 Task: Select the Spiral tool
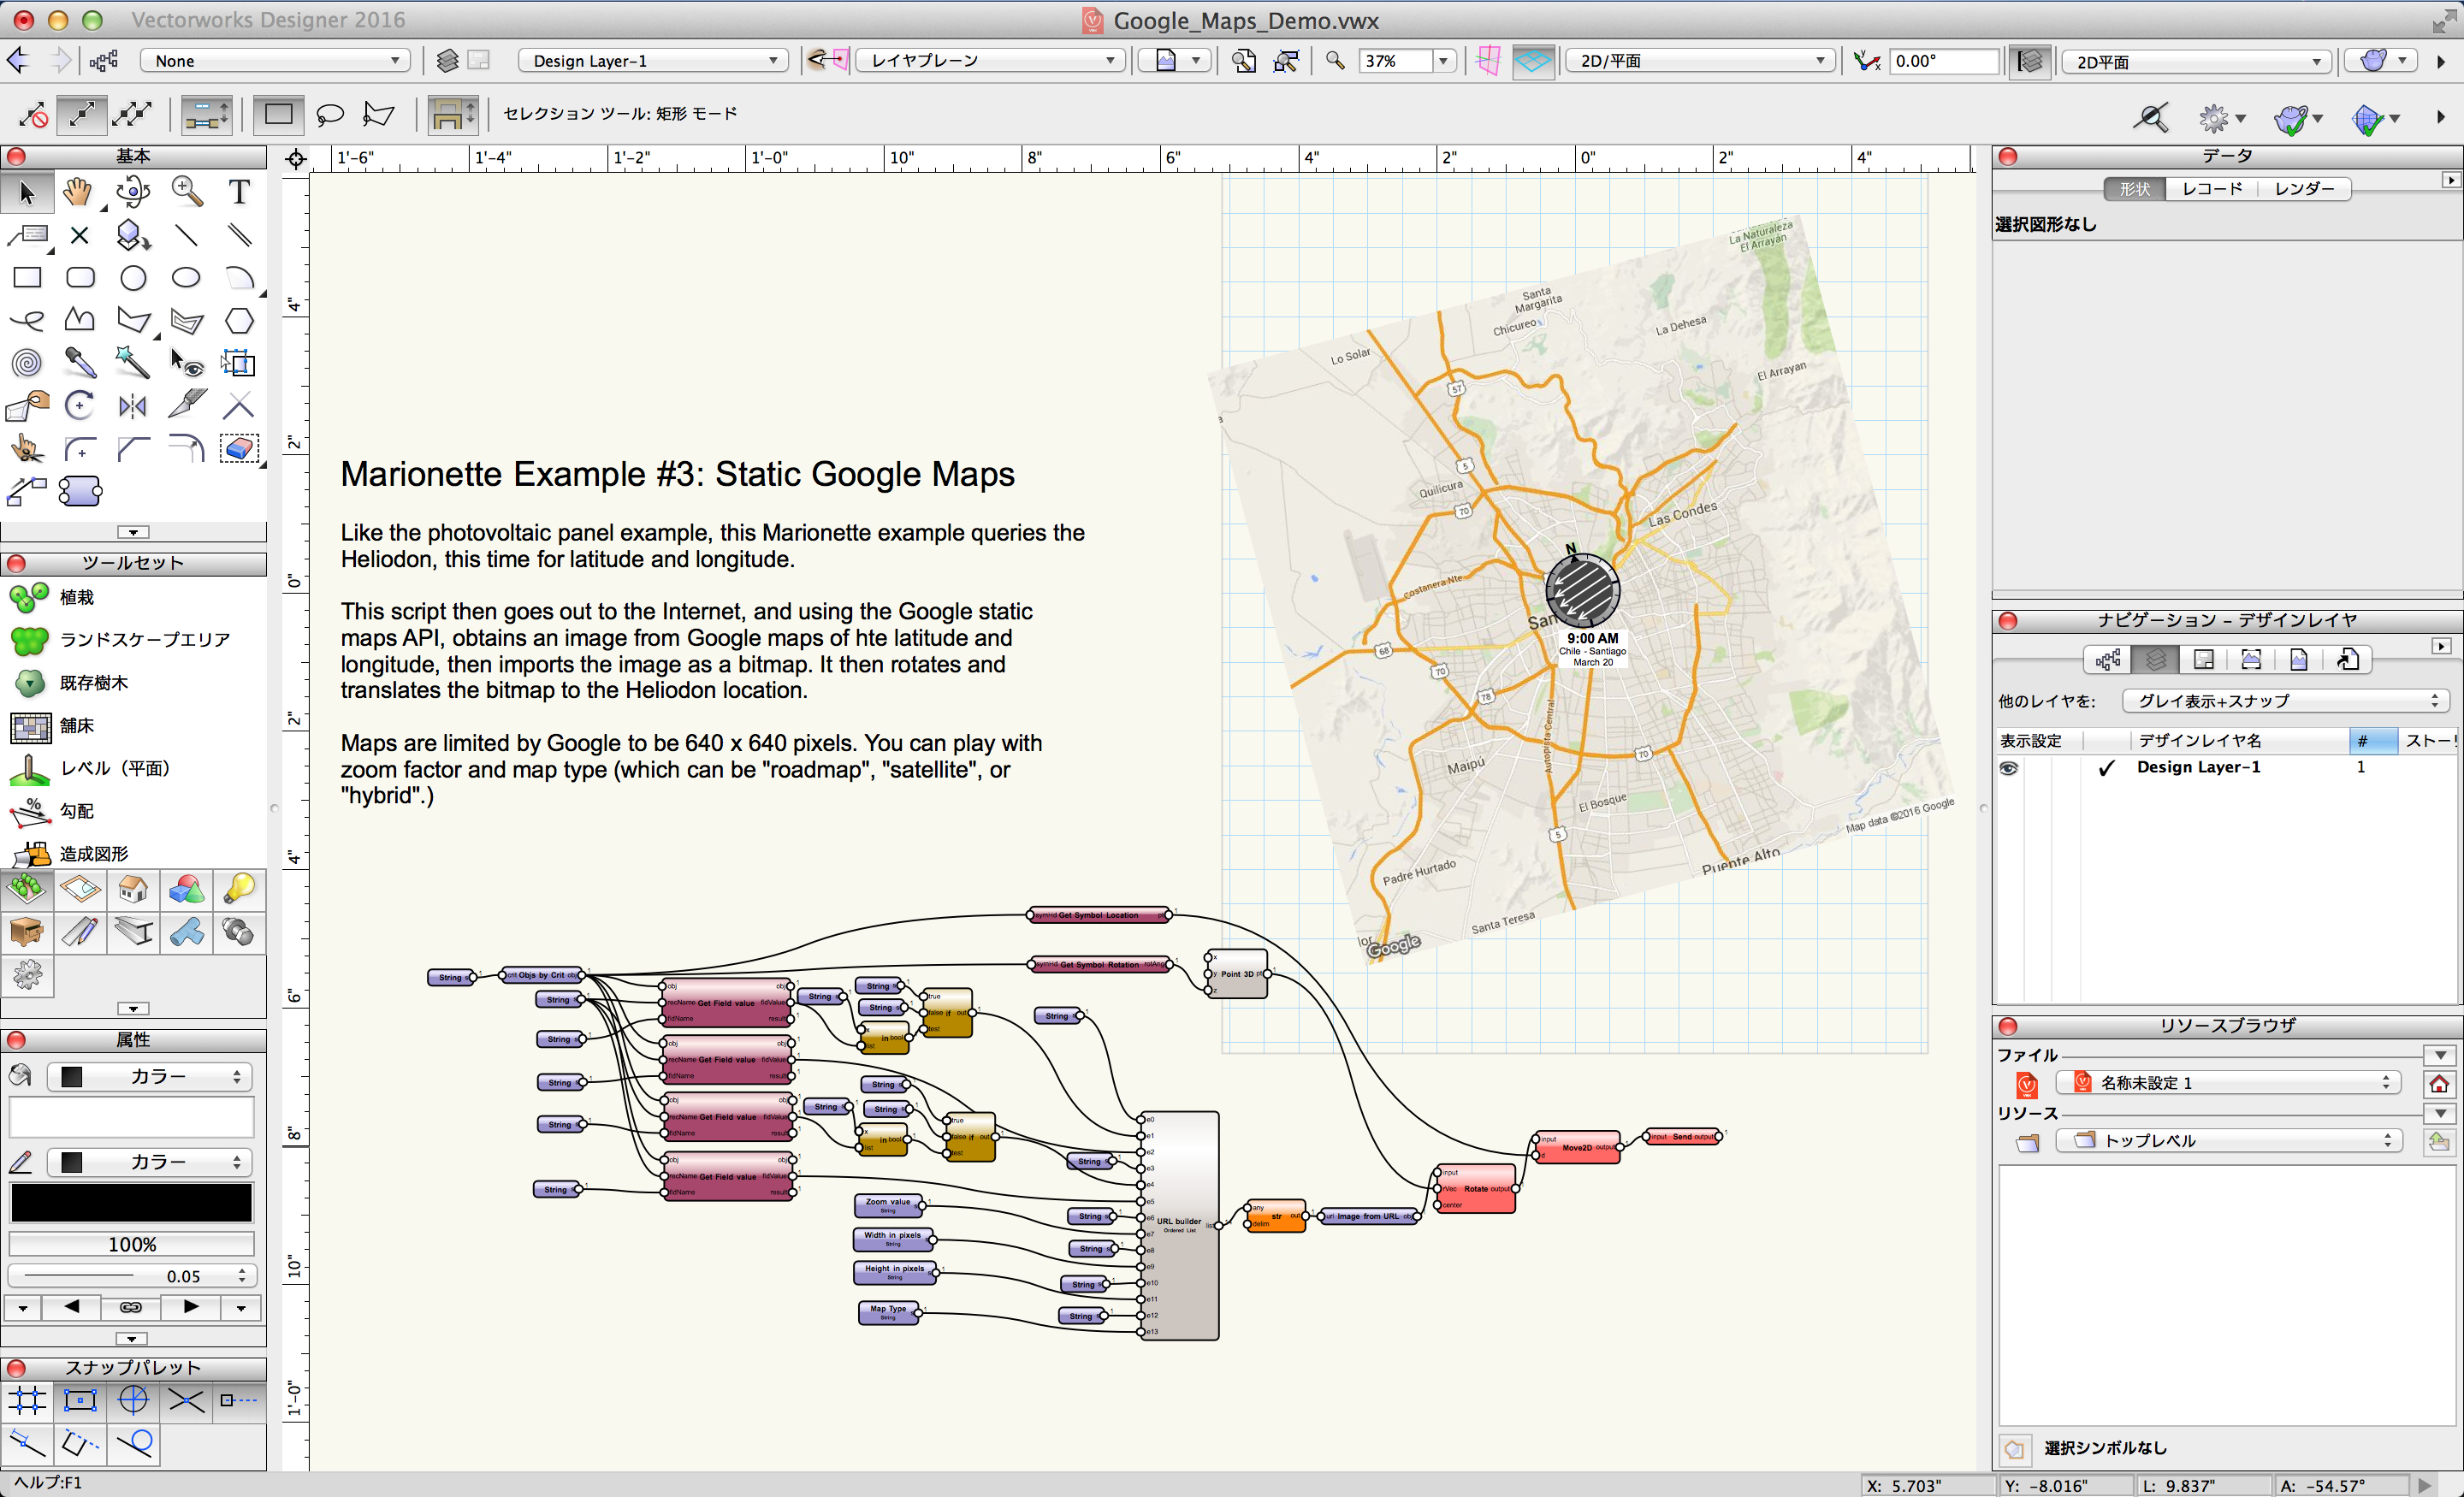click(27, 363)
